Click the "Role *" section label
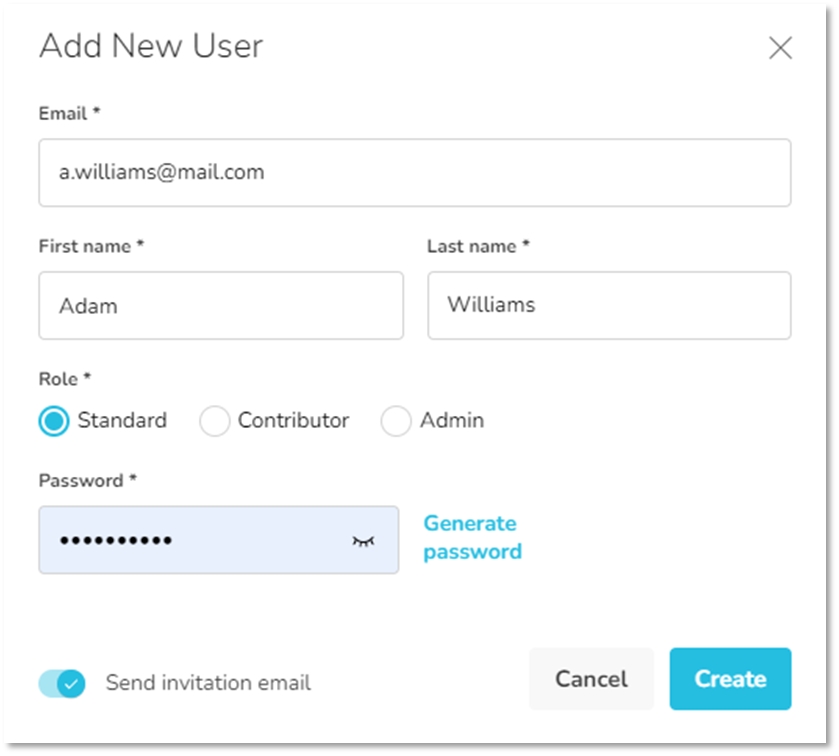The height and width of the screenshot is (756, 839). point(64,379)
